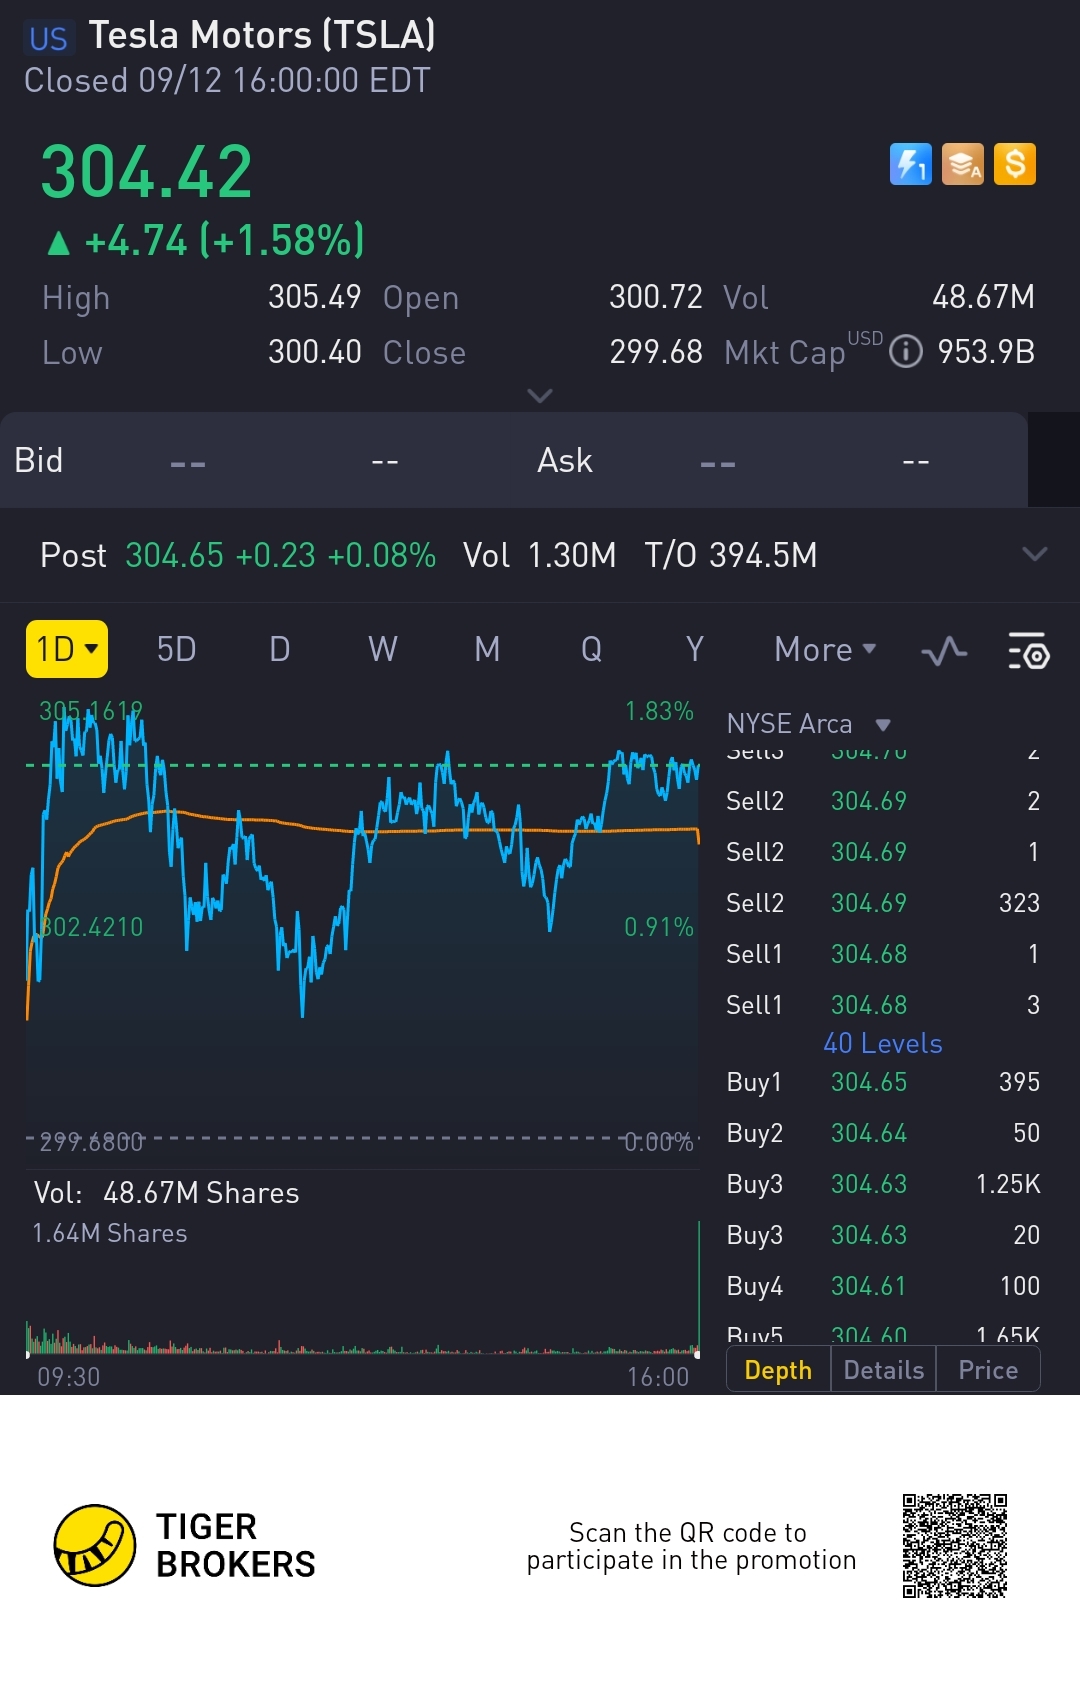Tap the promotion QR code
1080x1697 pixels.
tap(955, 1546)
